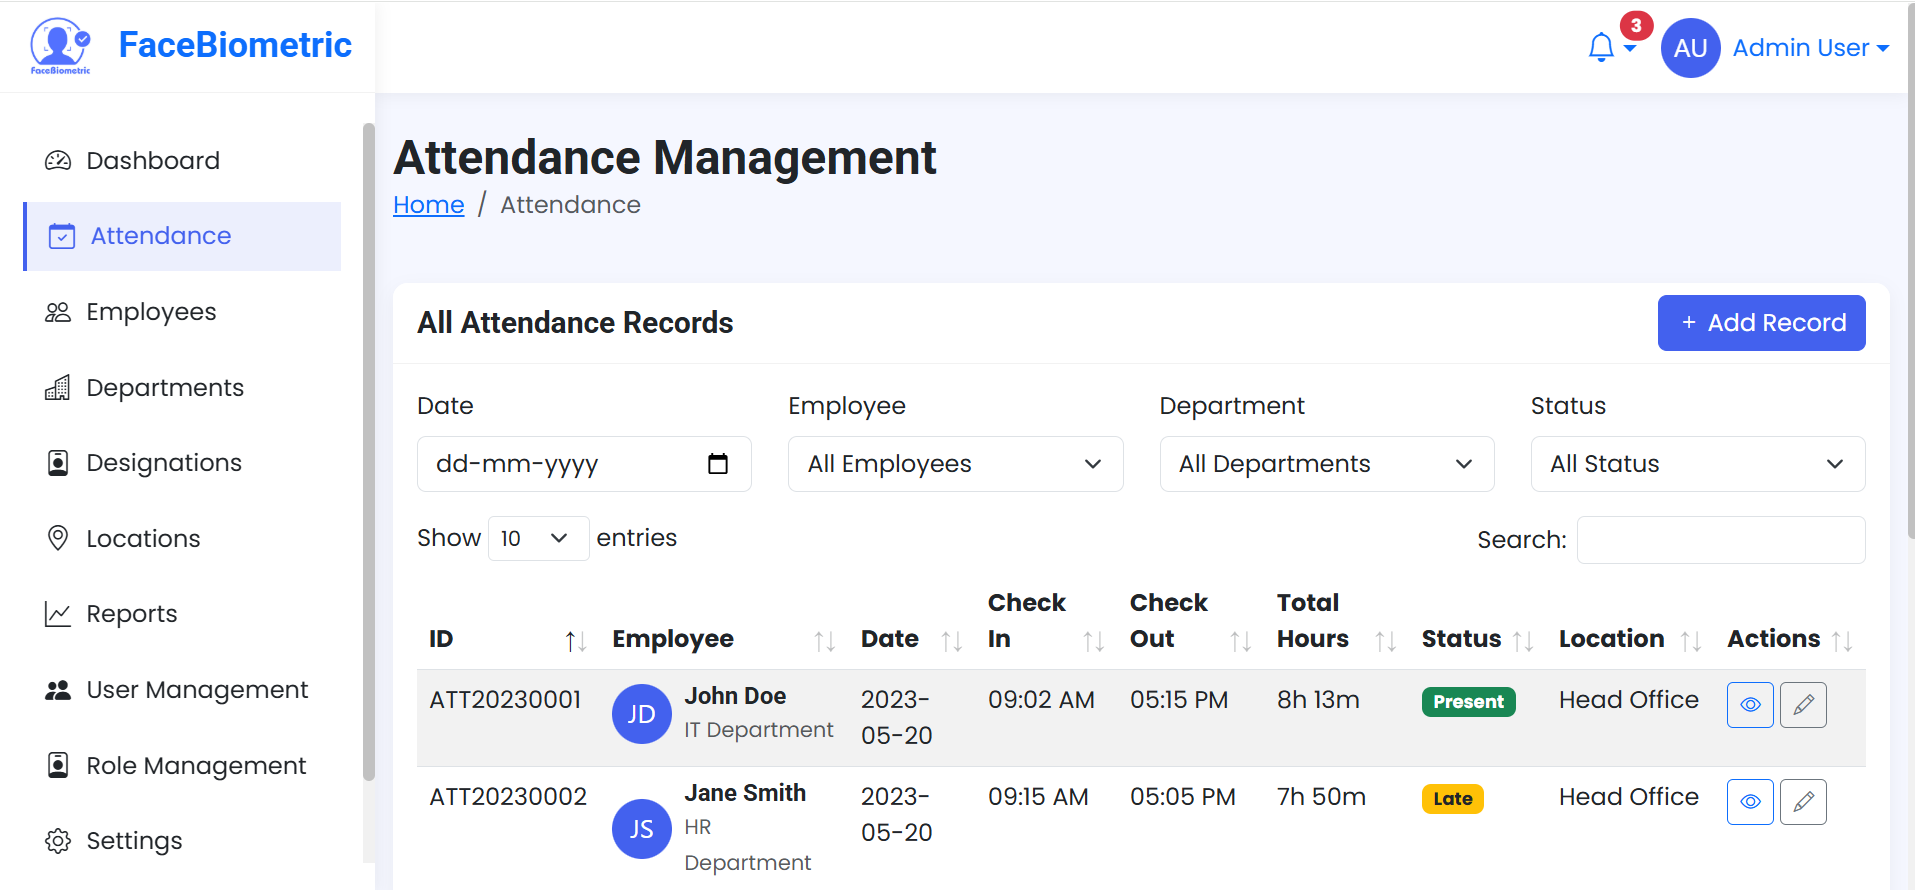Click the 05:15 PM check-out time
1915x890 pixels.
(x=1179, y=700)
